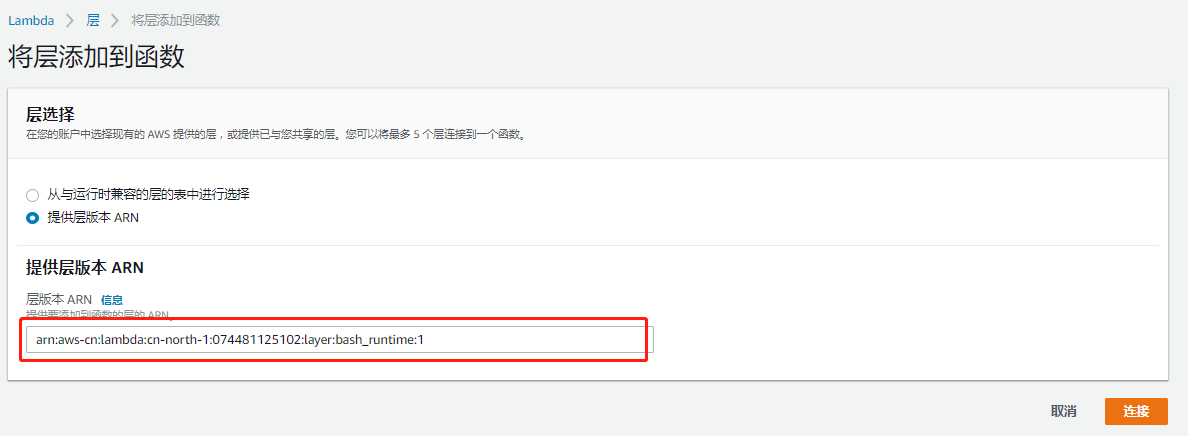Click the large 将层添加到函数 page title
The width and height of the screenshot is (1188, 436).
coord(96,58)
